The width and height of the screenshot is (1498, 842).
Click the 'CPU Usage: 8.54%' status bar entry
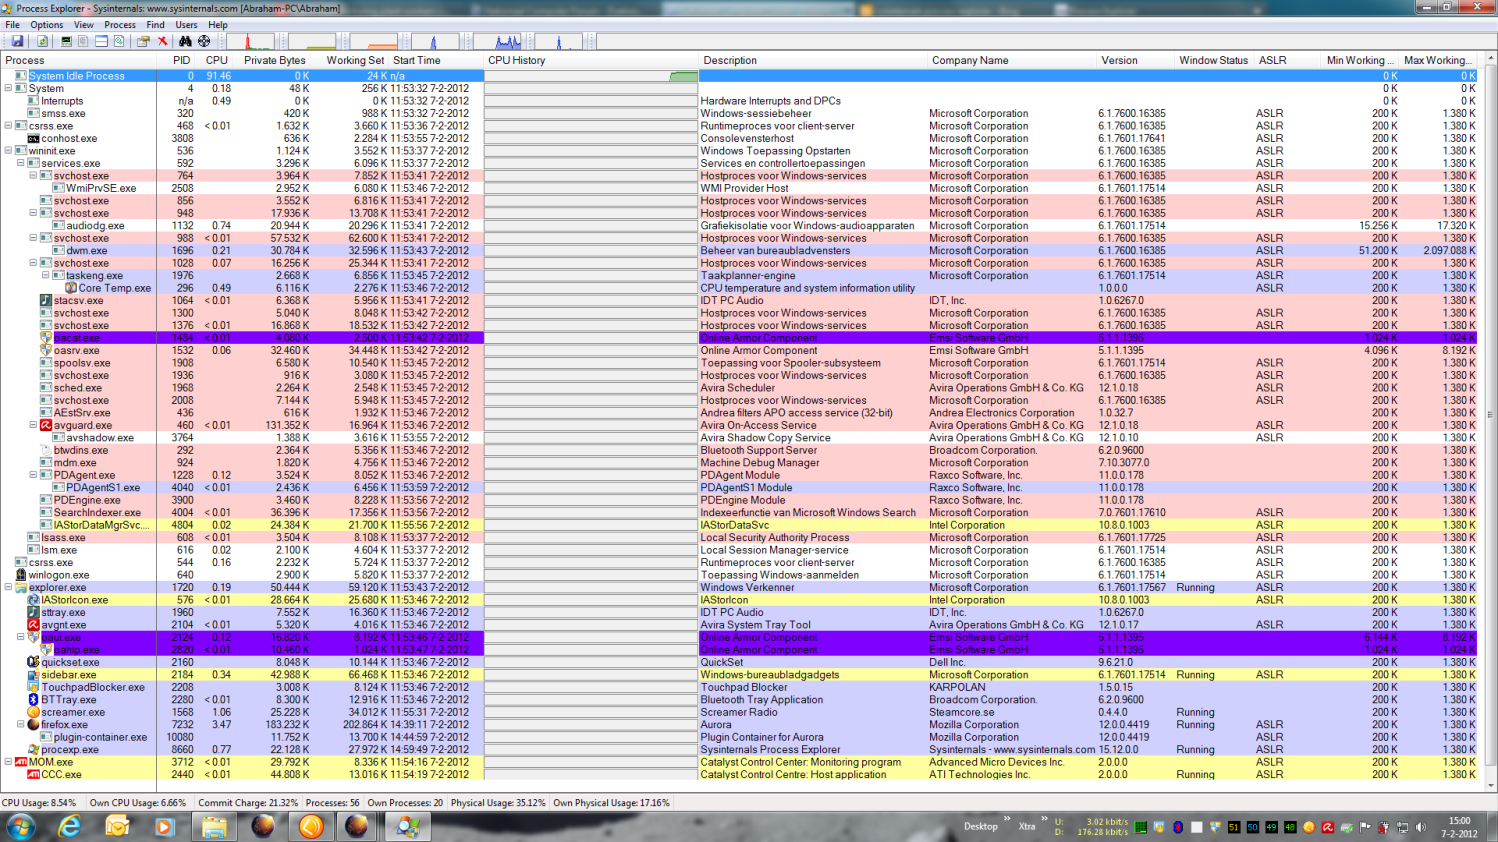coord(40,803)
